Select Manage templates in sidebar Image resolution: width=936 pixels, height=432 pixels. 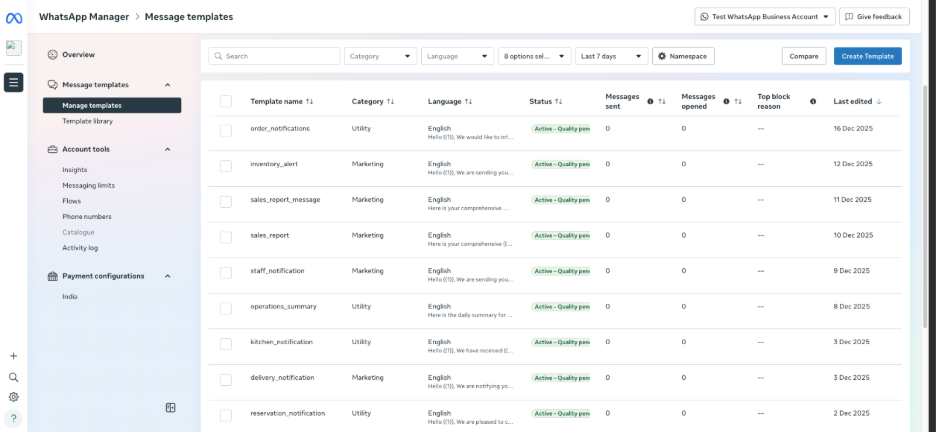pos(112,106)
